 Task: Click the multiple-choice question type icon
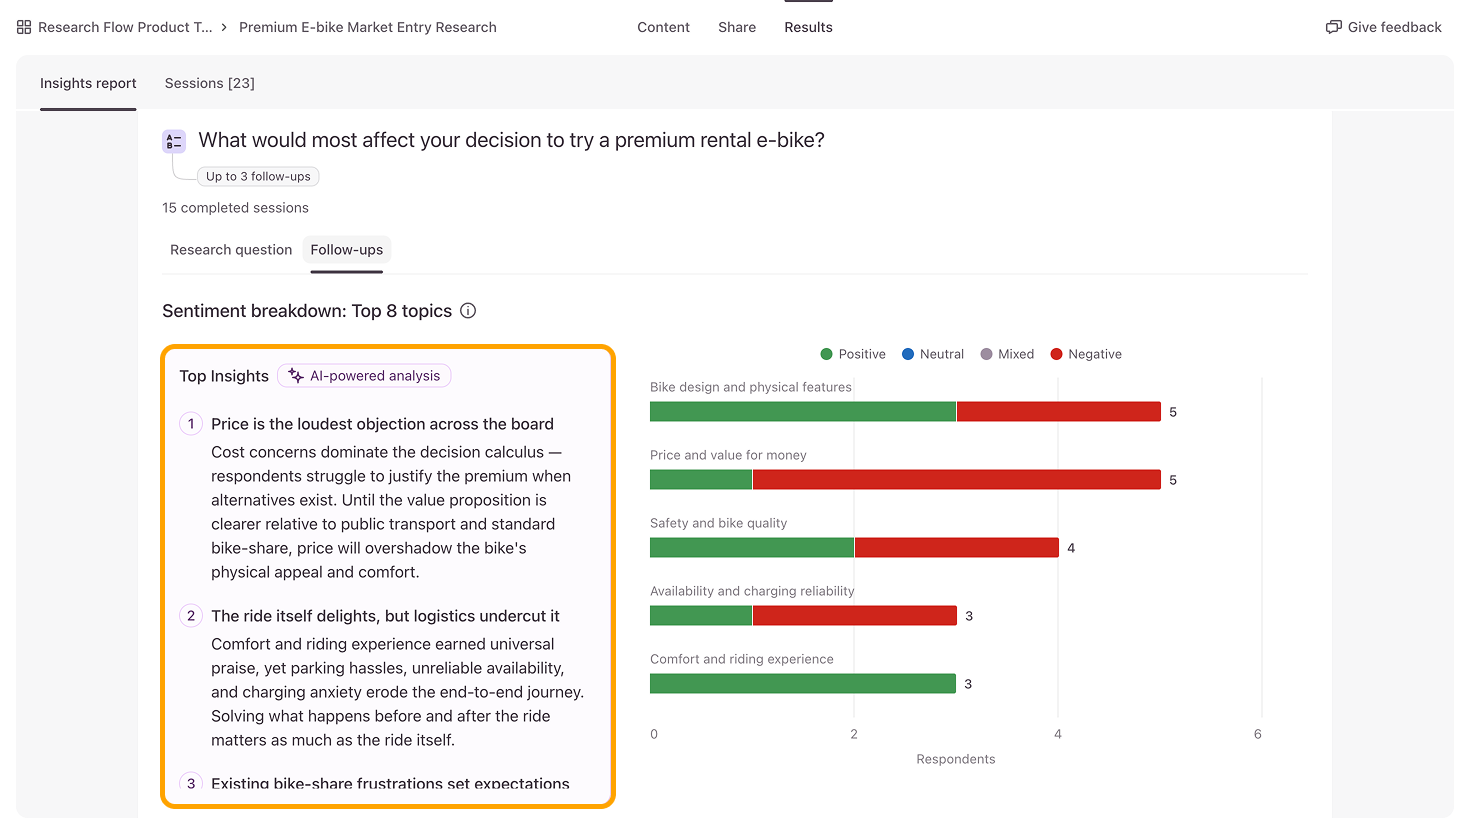click(174, 141)
